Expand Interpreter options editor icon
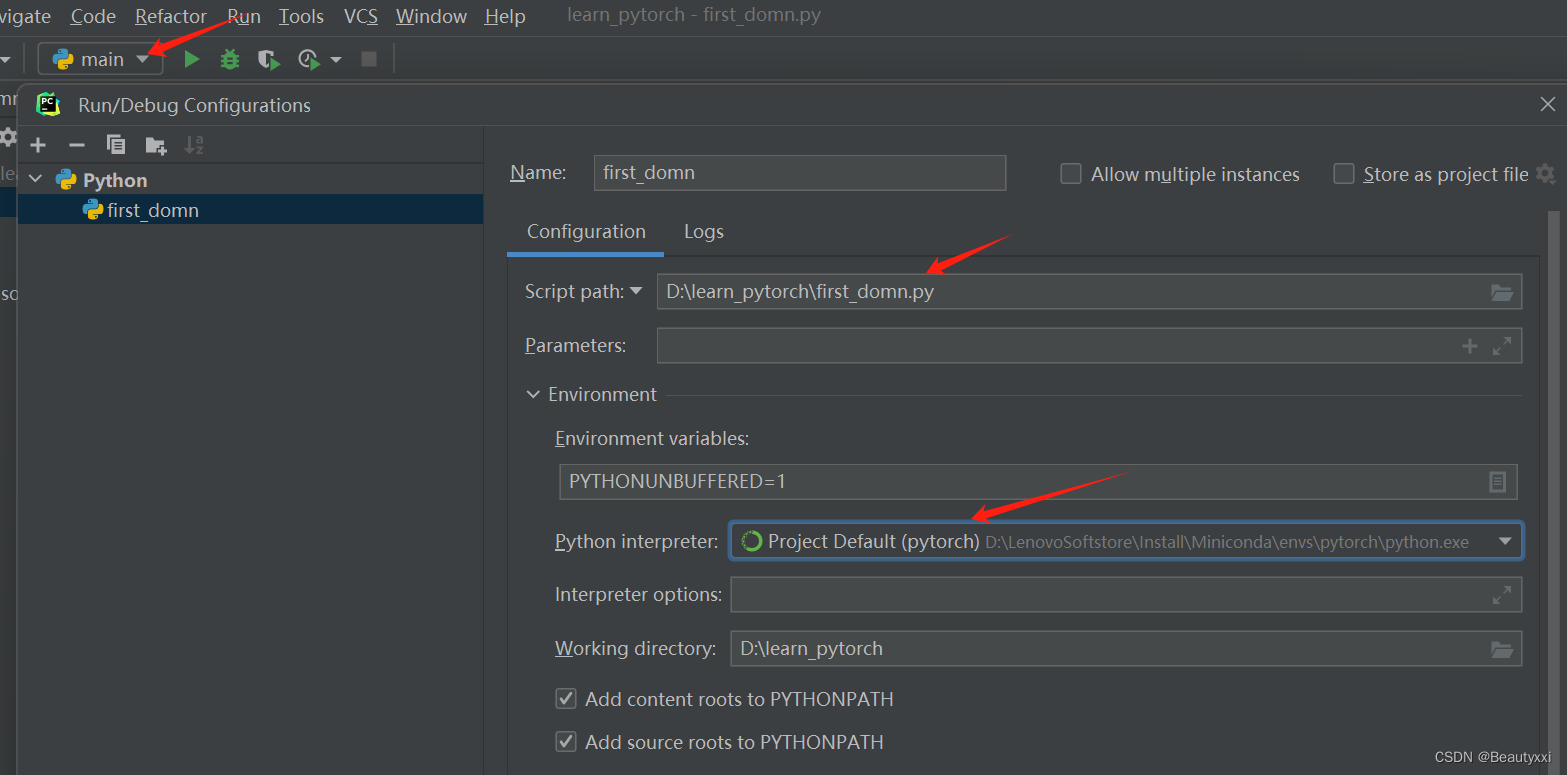This screenshot has height=775, width=1567. (1502, 595)
